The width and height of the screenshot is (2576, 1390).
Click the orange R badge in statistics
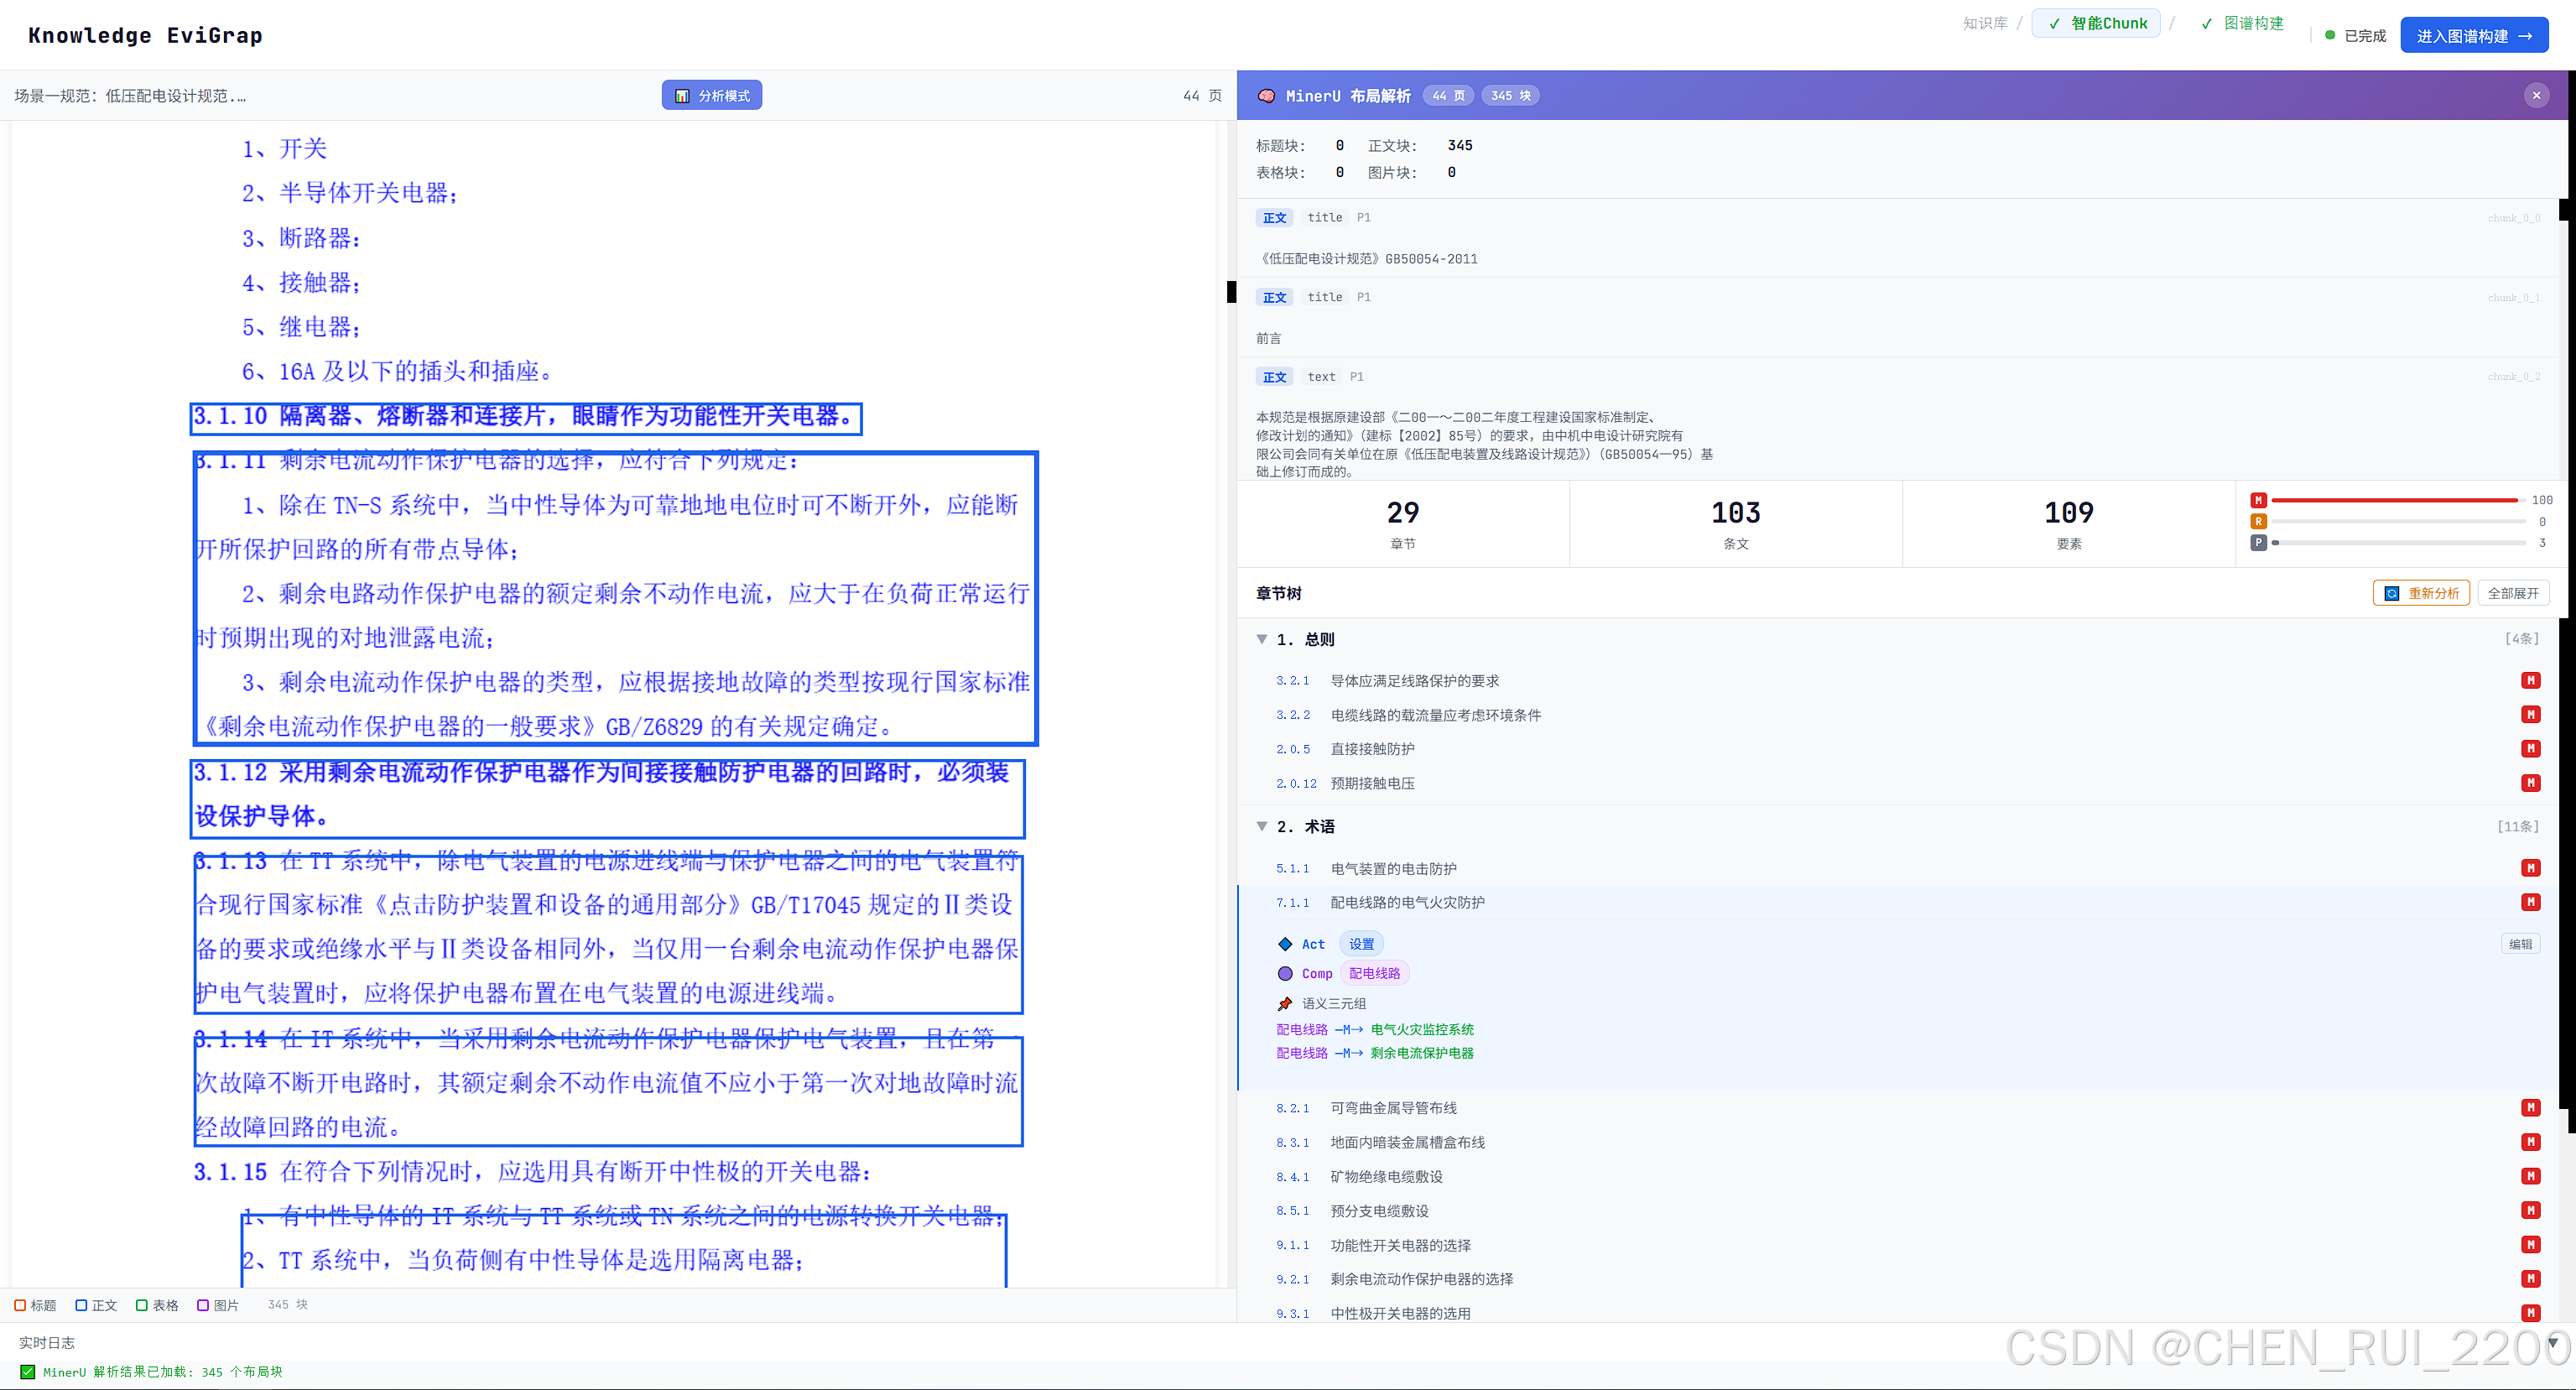coord(2258,521)
